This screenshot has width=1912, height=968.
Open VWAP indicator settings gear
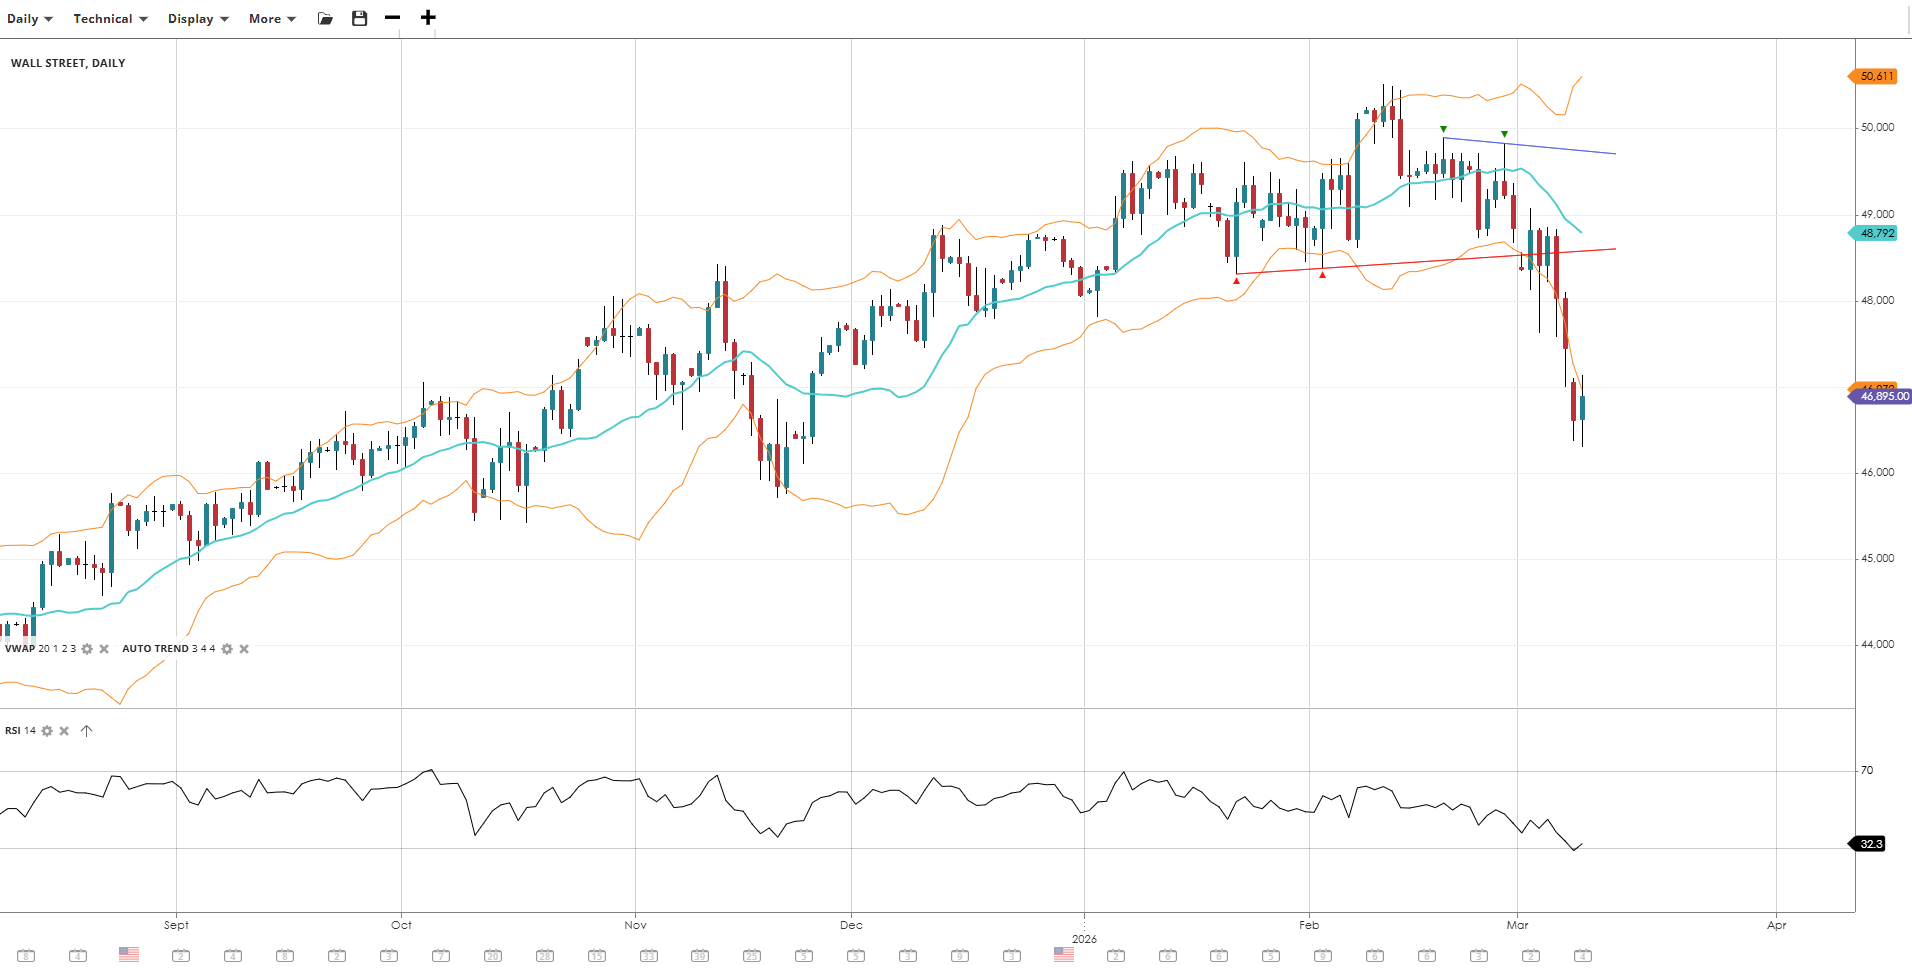point(87,649)
